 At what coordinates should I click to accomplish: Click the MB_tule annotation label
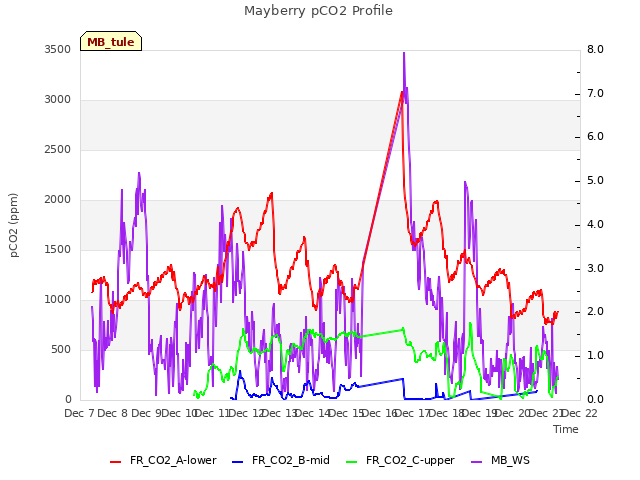111,41
